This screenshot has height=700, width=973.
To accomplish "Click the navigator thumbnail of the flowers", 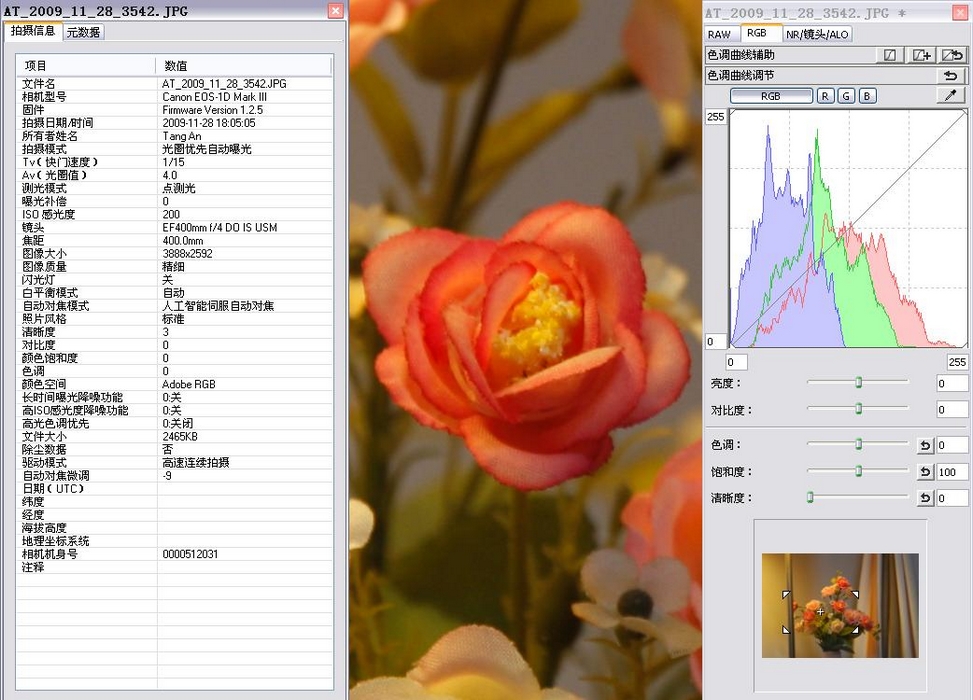I will click(840, 606).
